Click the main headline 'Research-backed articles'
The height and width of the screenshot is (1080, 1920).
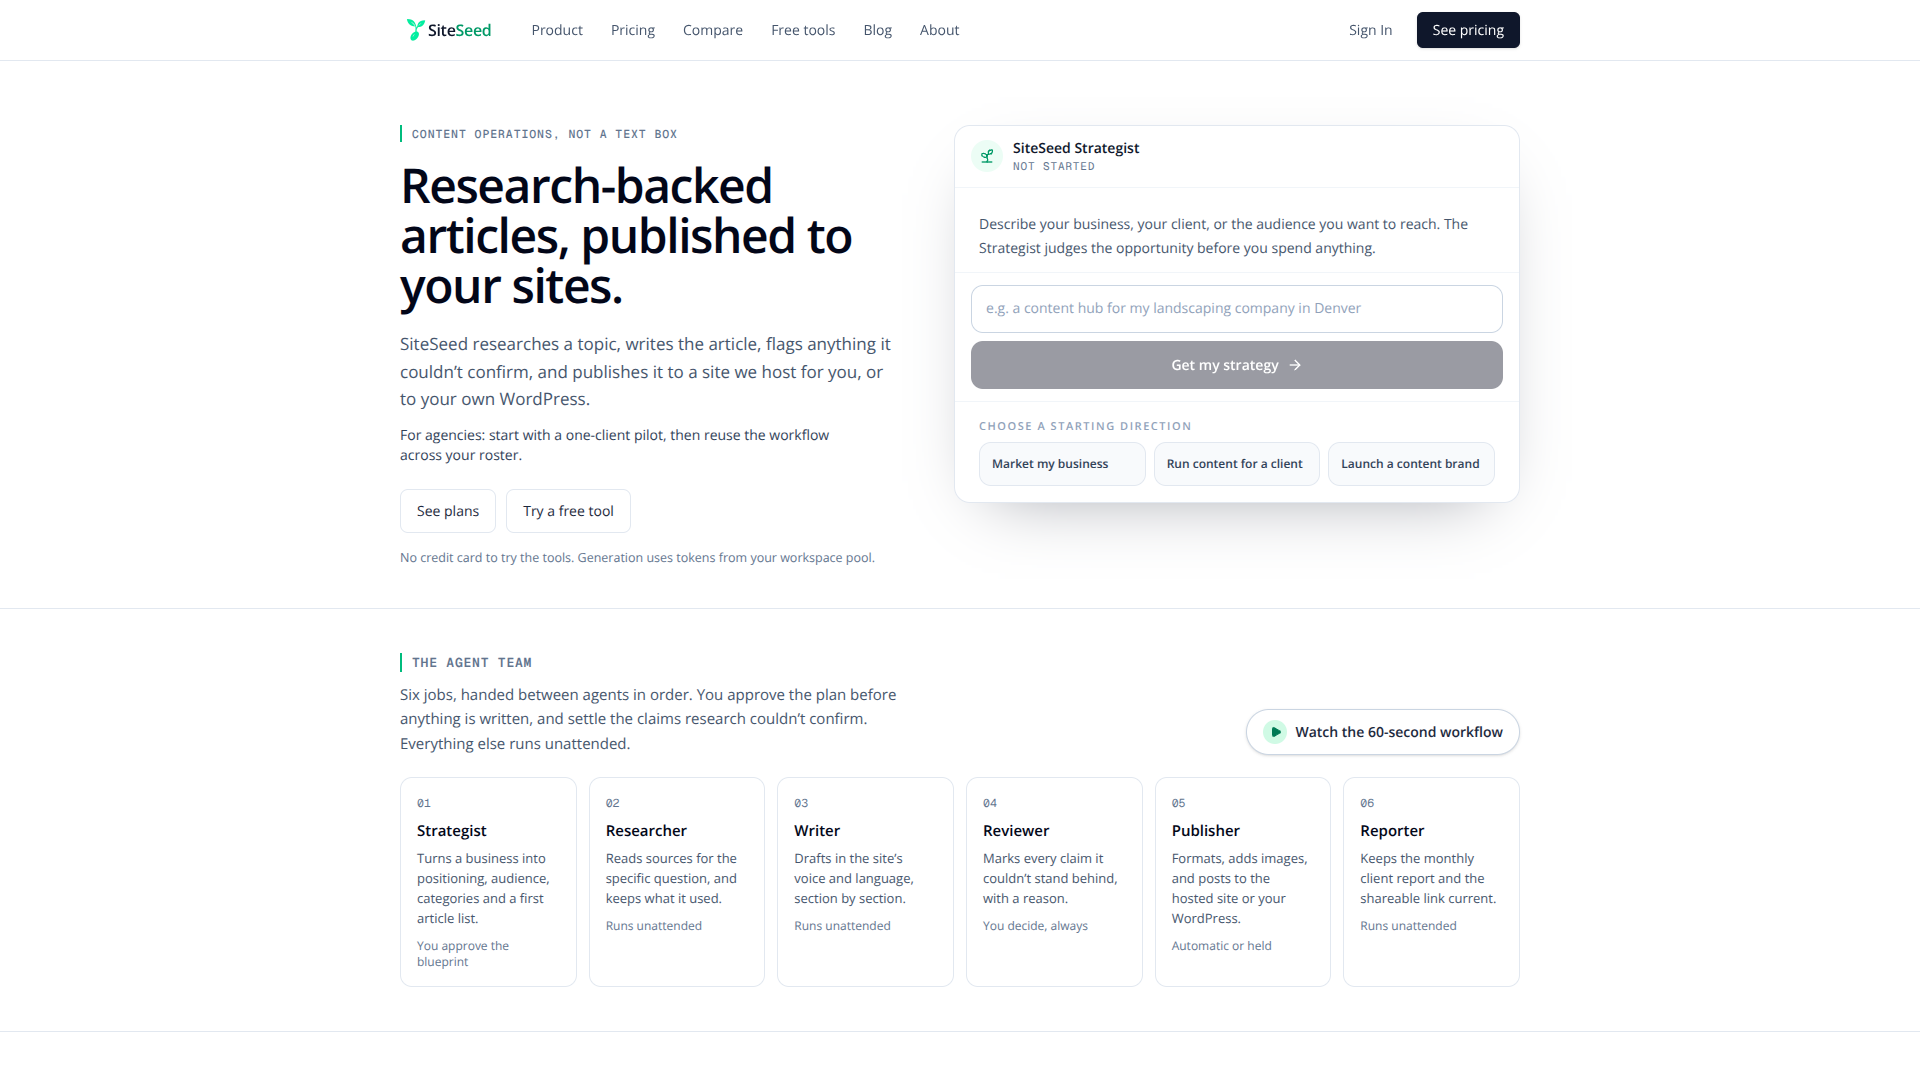(x=626, y=236)
